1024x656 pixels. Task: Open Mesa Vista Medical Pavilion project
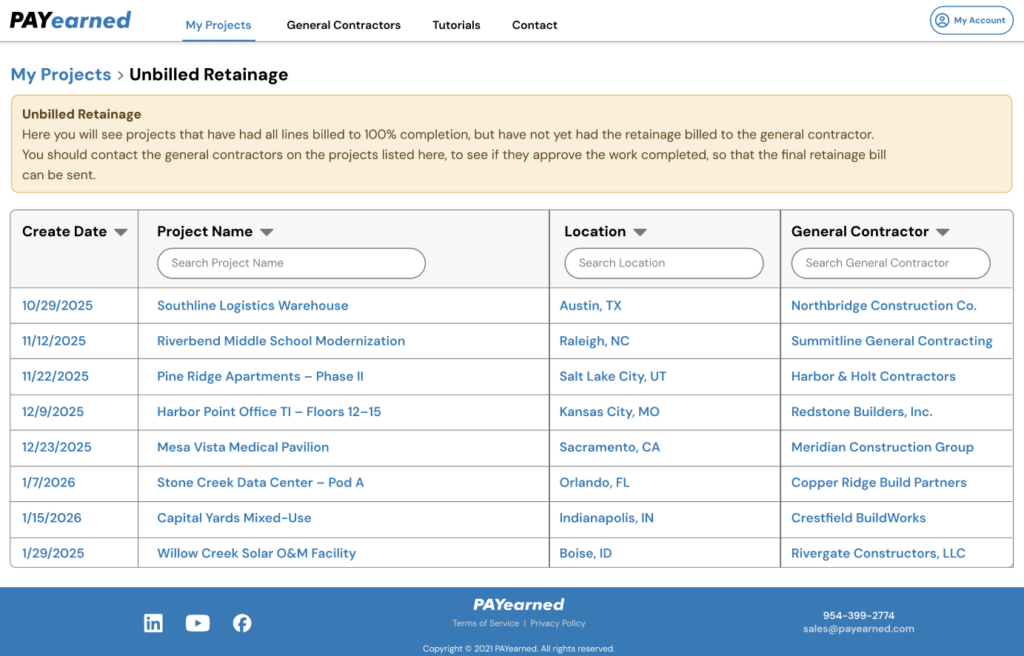pos(243,447)
